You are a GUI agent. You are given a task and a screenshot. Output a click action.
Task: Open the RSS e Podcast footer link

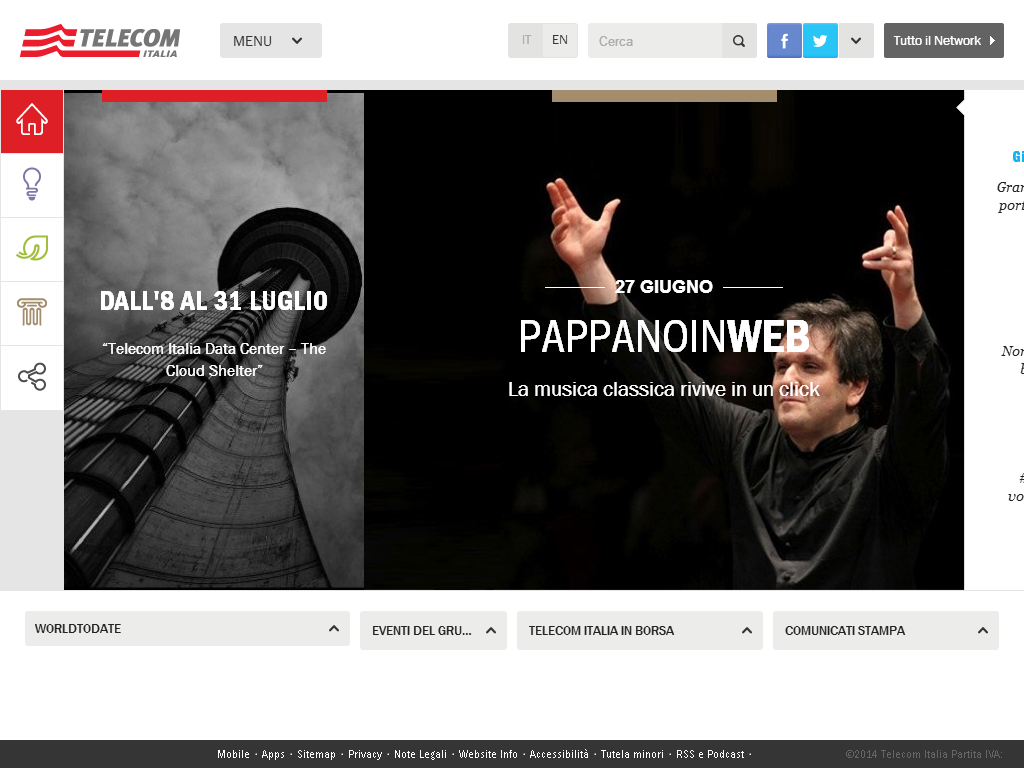pyautogui.click(x=710, y=754)
